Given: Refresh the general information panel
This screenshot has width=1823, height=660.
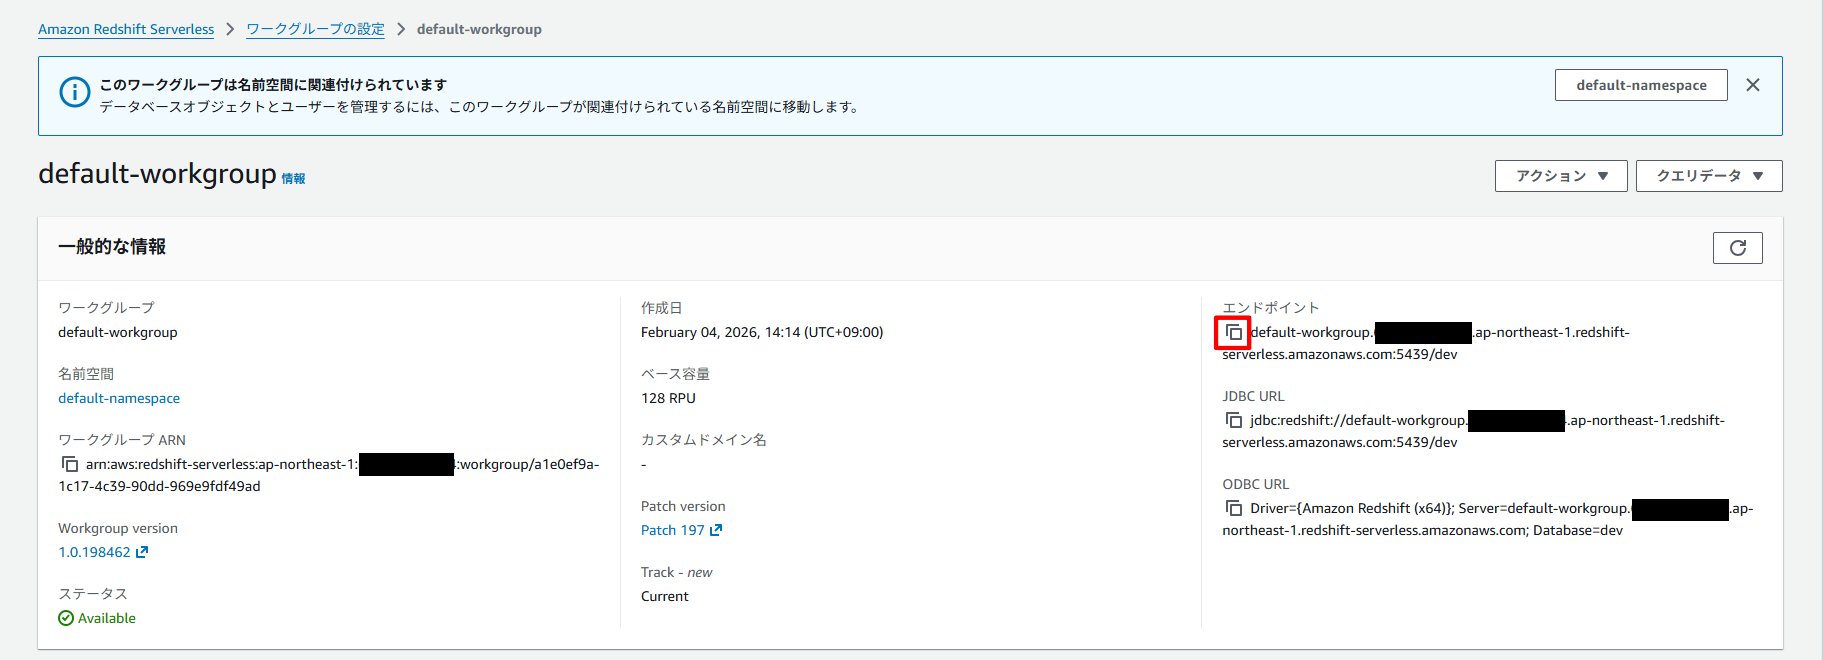Looking at the screenshot, I should click(1737, 248).
